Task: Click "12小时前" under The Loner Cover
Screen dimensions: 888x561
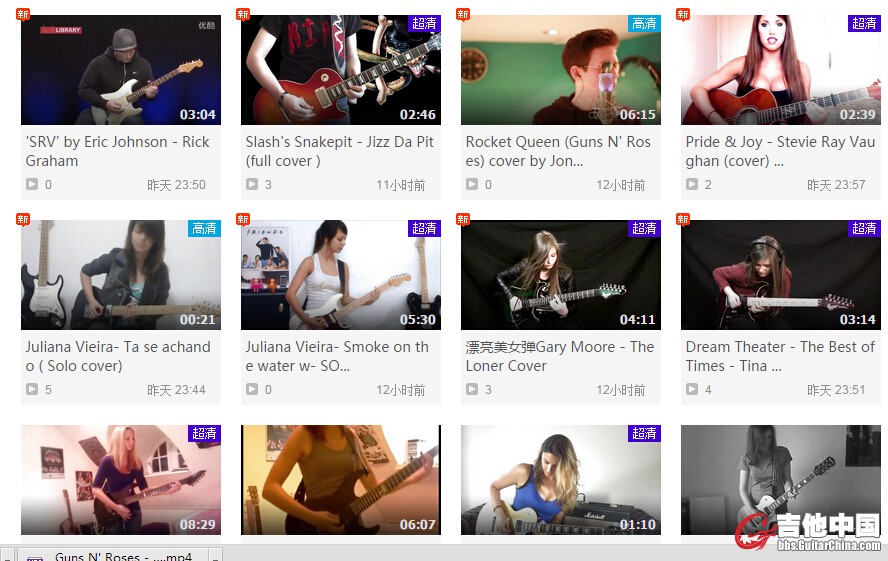Action: (x=621, y=389)
